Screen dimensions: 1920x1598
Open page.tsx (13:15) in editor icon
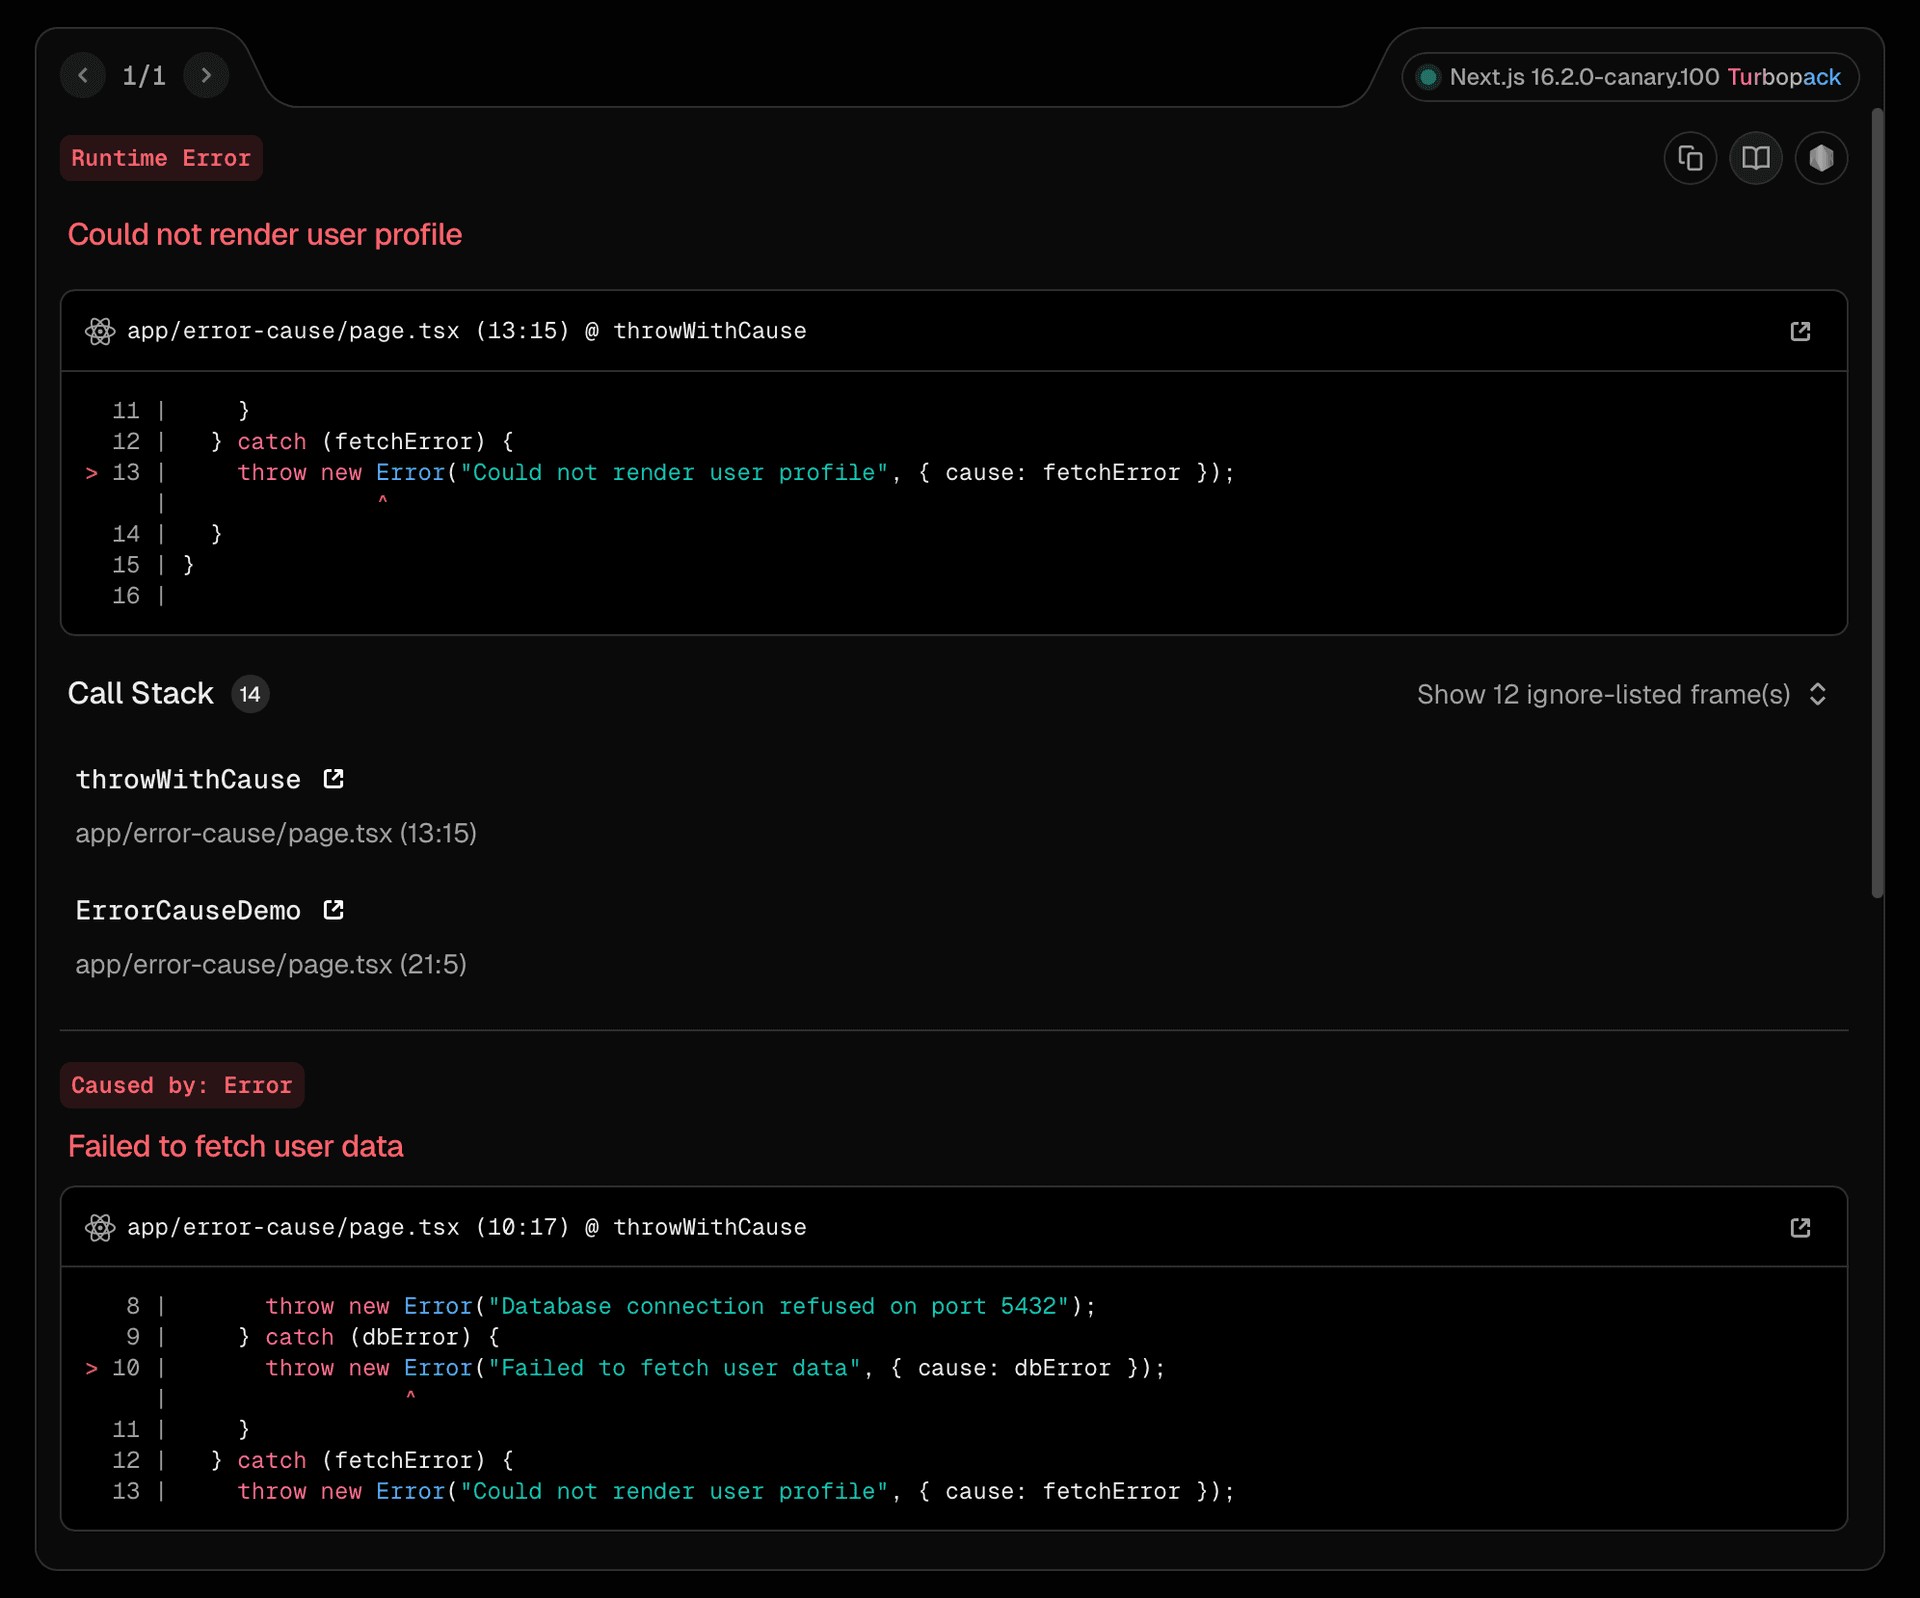(x=1800, y=331)
